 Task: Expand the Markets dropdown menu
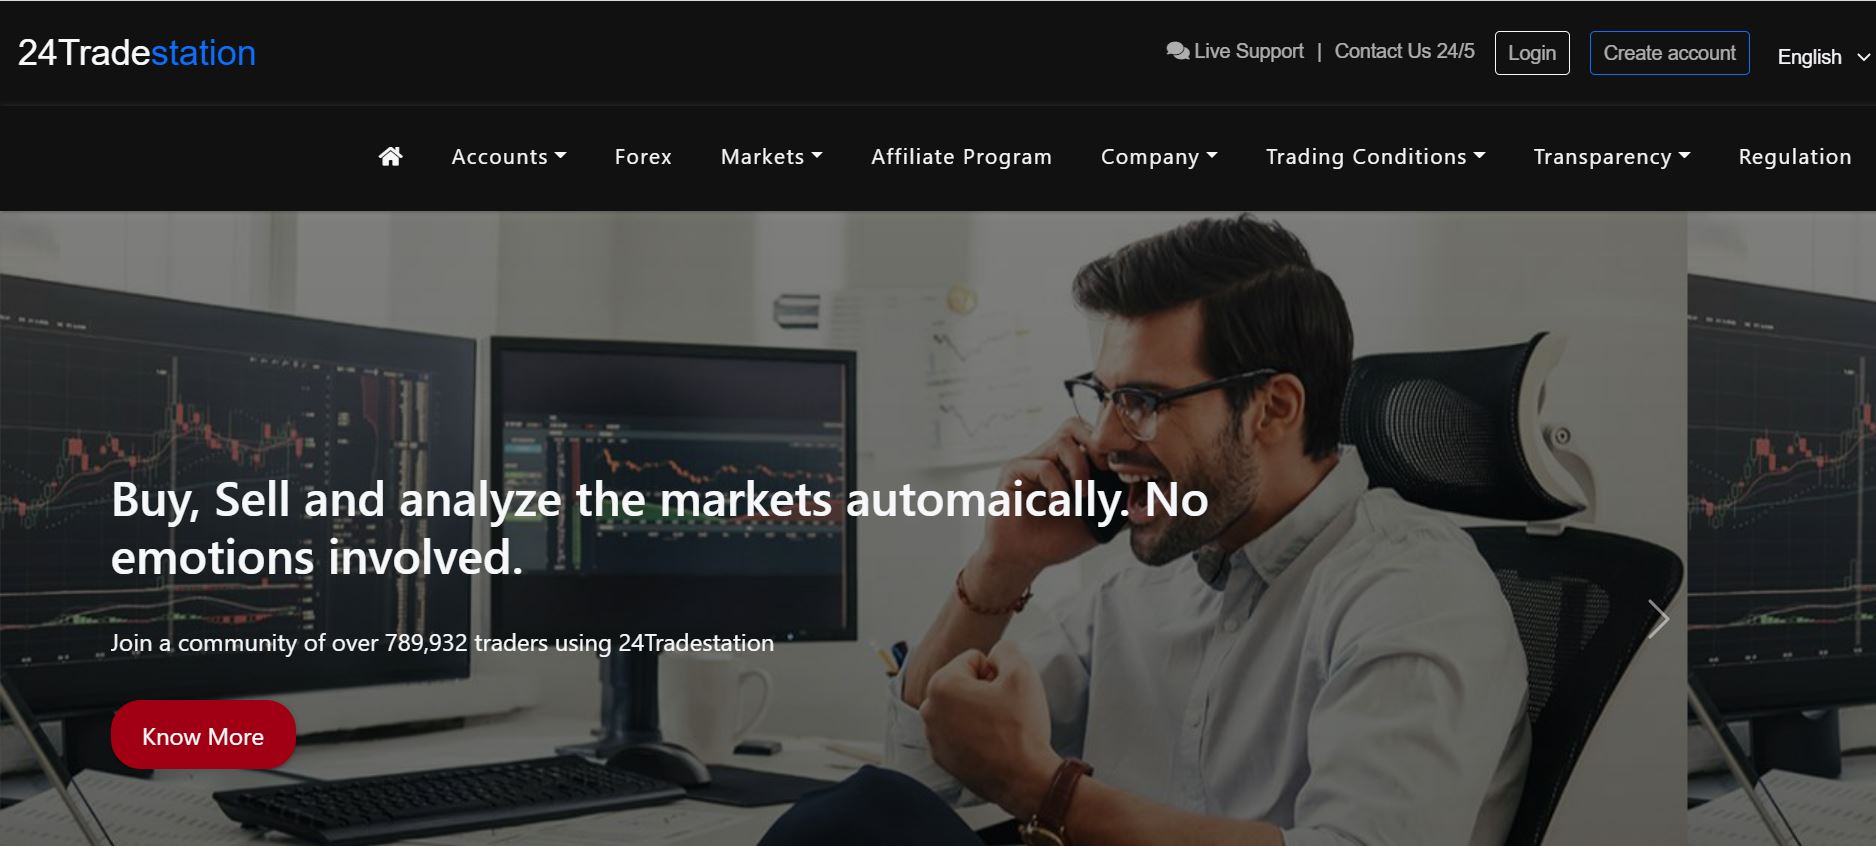[771, 157]
